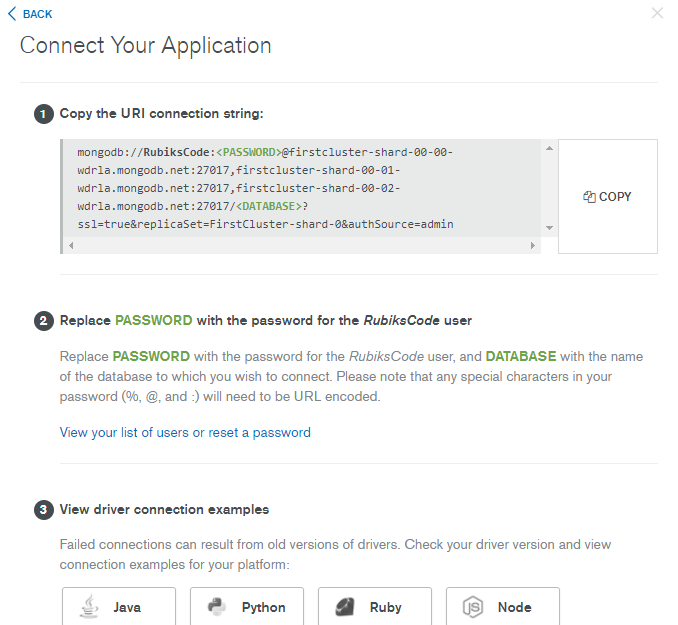The width and height of the screenshot is (678, 625).
Task: Click the COPY button for URI
Action: 608,196
